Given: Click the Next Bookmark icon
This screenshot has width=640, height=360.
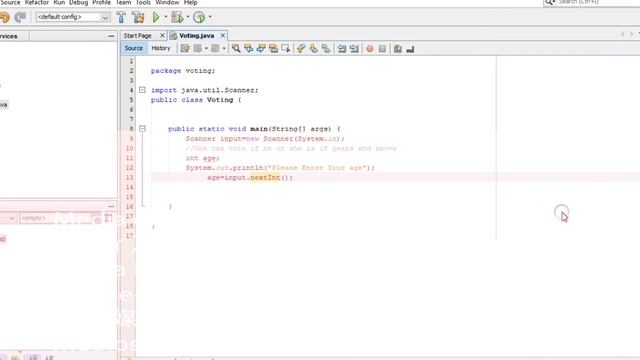Looking at the screenshot, I should (313, 49).
